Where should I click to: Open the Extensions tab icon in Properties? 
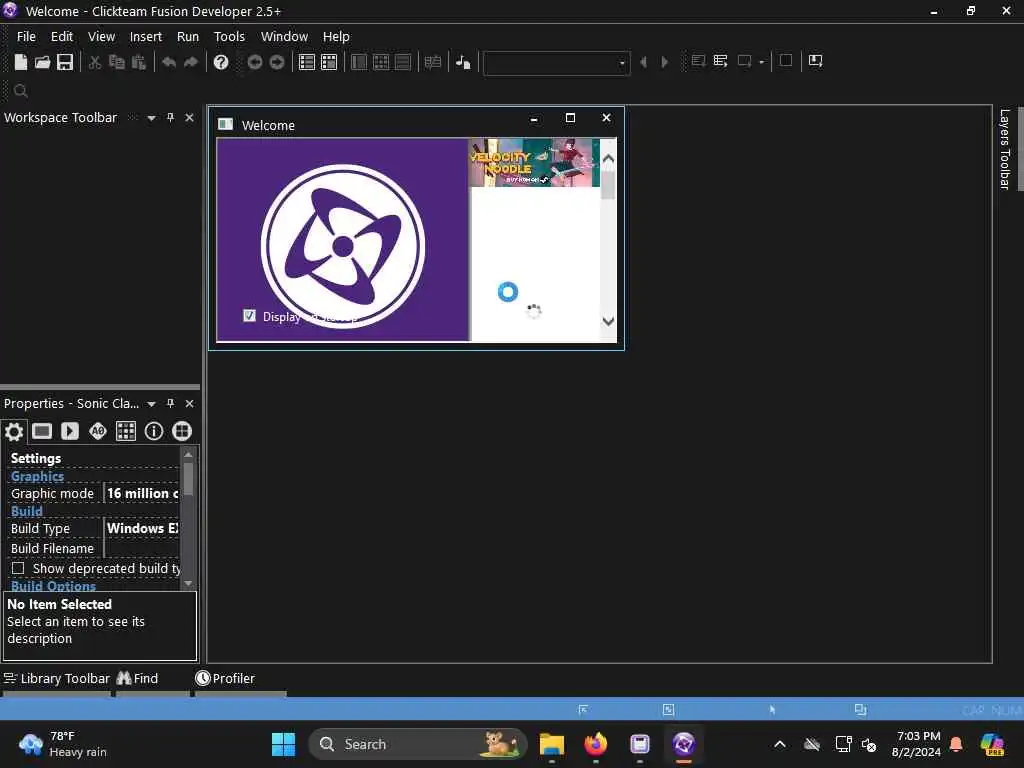pos(182,431)
